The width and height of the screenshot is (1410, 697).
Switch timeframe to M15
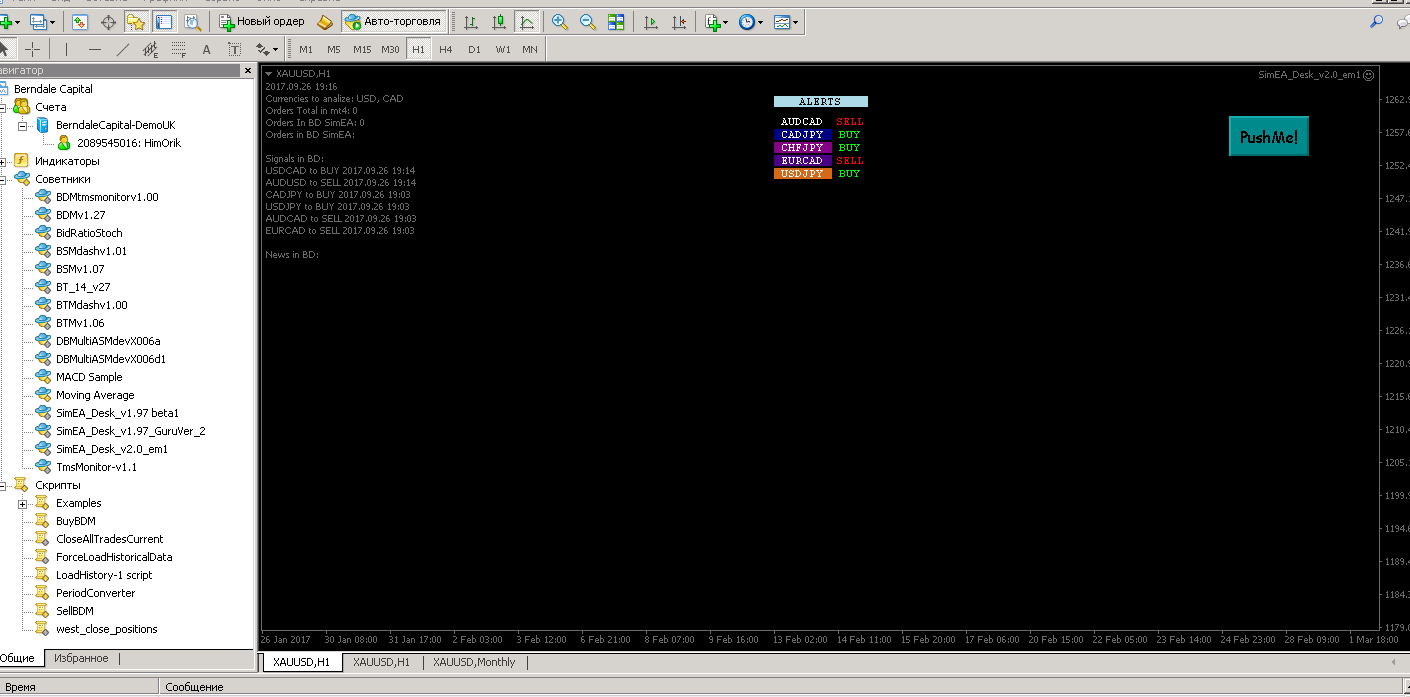point(362,49)
